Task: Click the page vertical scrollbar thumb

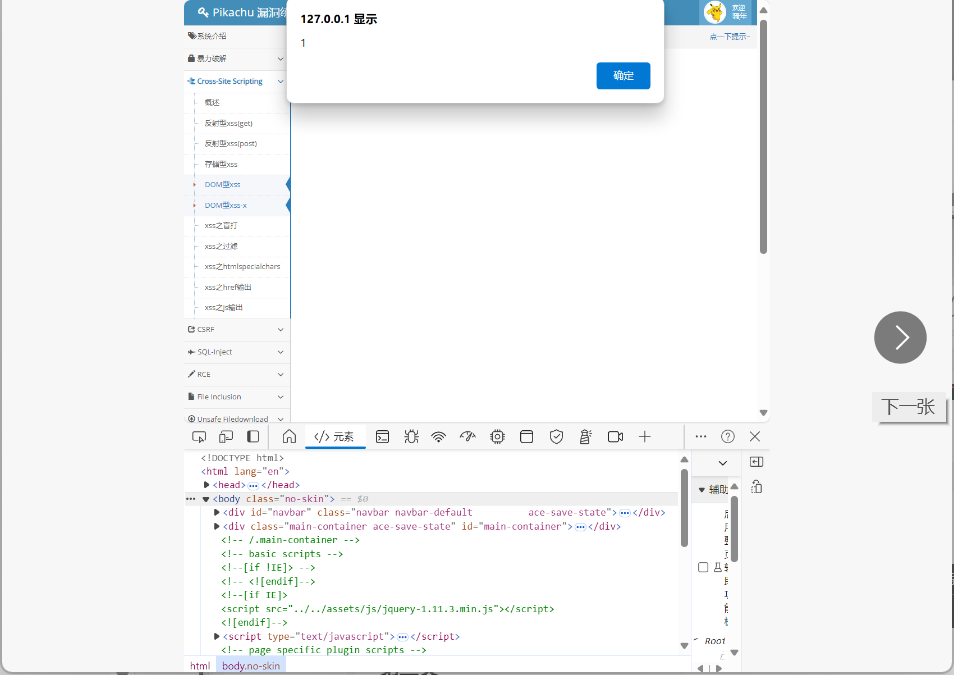Action: click(x=763, y=137)
